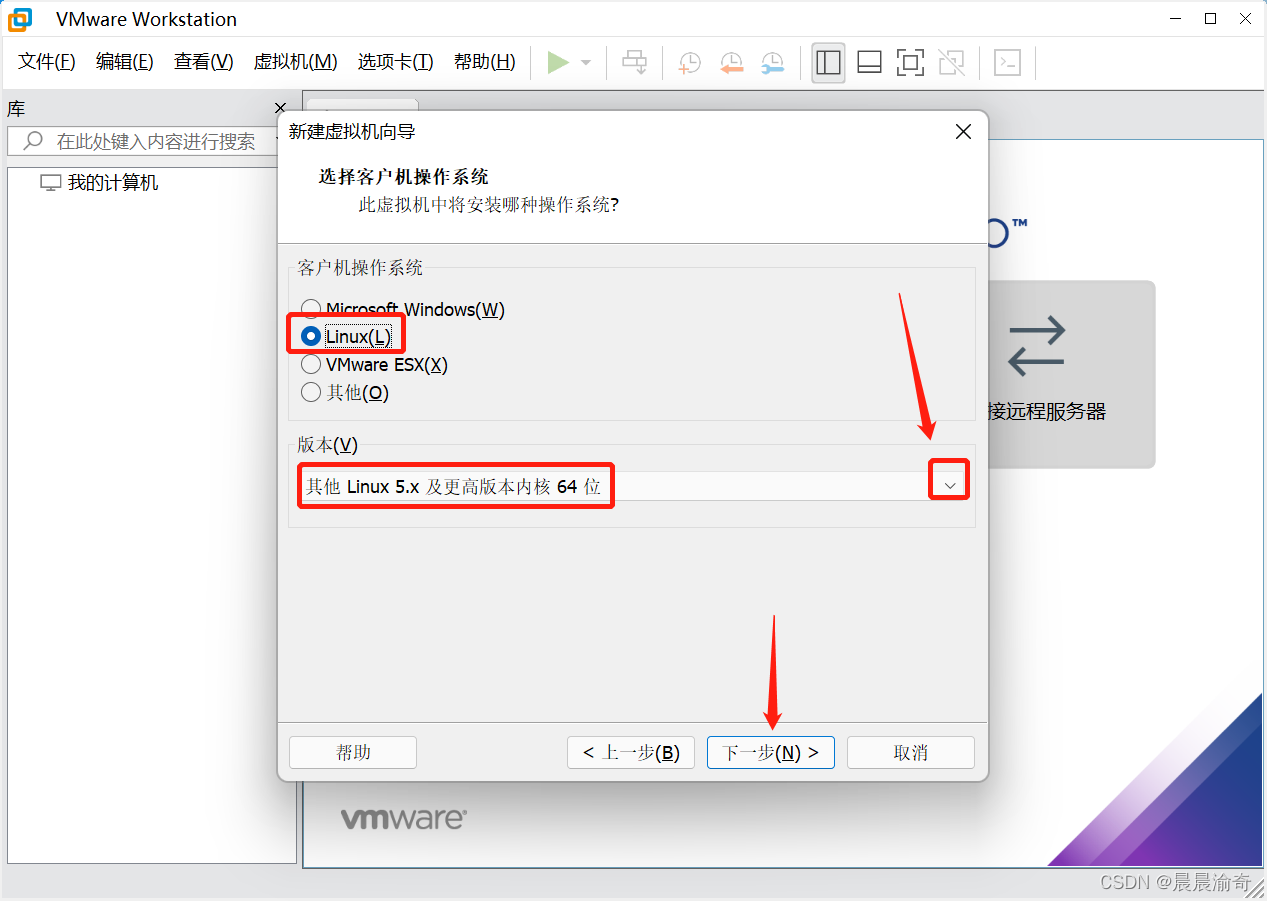Open the 查看(V) menu
Image resolution: width=1267 pixels, height=901 pixels.
click(x=204, y=62)
